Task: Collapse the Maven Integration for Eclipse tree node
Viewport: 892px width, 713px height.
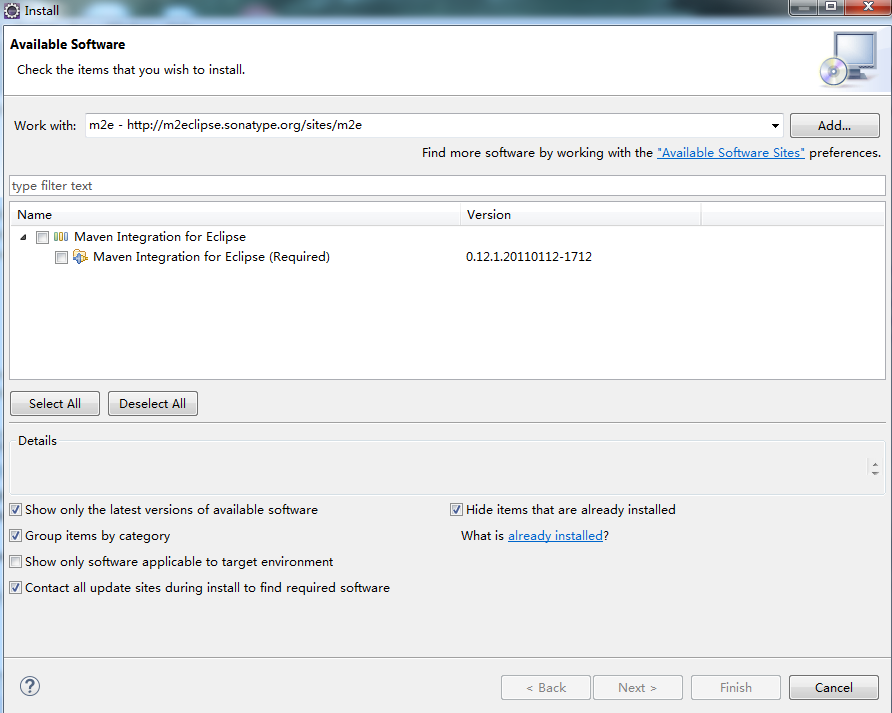Action: (x=23, y=237)
